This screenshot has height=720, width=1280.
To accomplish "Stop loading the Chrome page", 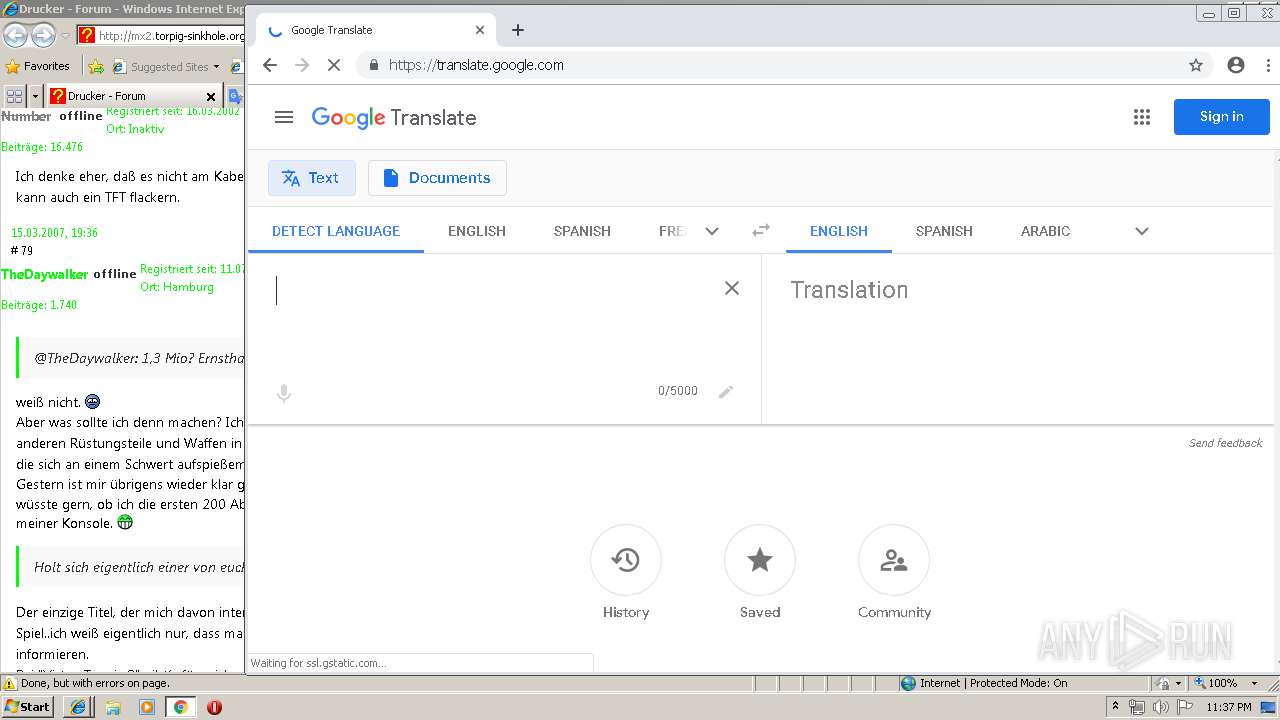I will (x=334, y=65).
